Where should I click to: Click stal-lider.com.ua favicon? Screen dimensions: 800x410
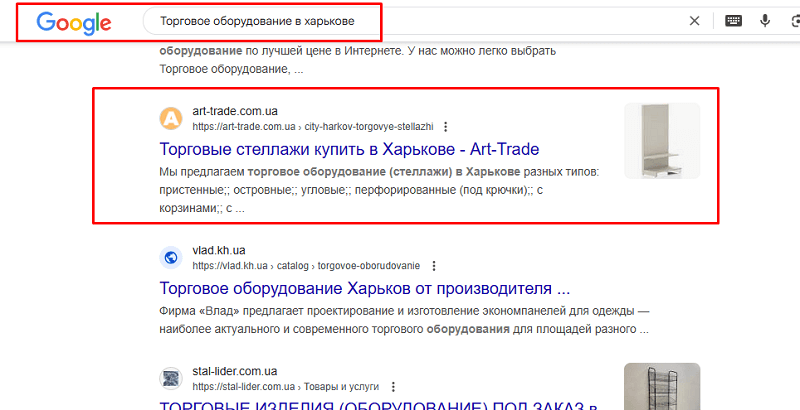[171, 378]
